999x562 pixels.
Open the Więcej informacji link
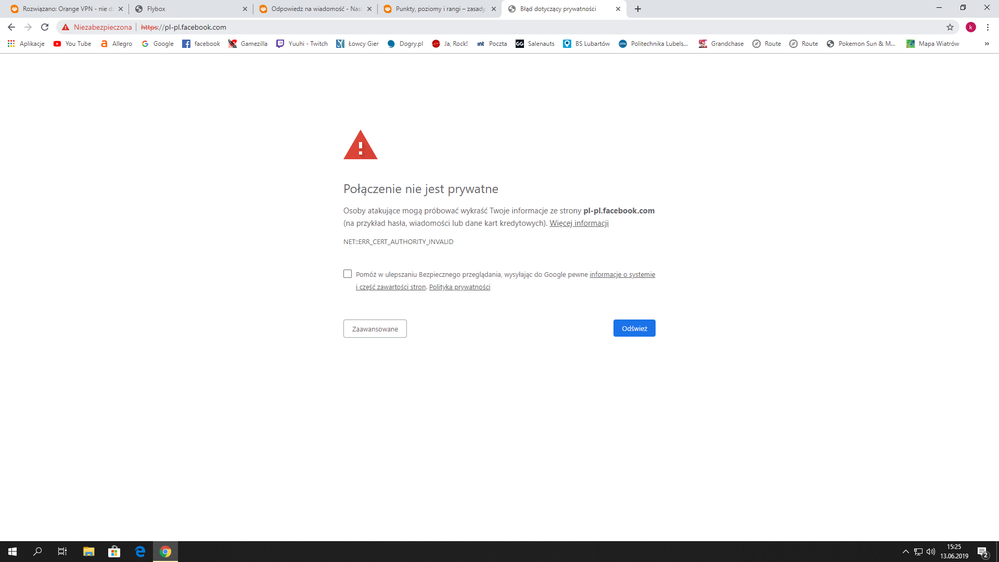click(579, 223)
